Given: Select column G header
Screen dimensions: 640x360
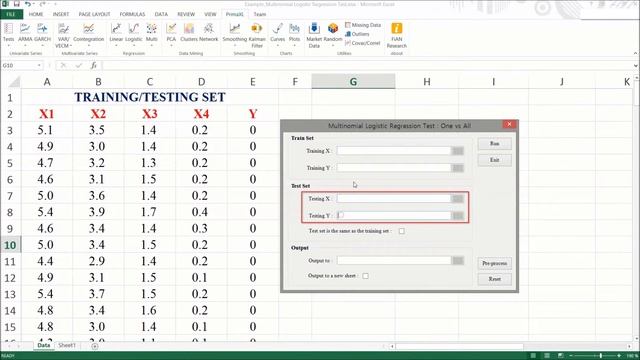Looking at the screenshot, I should (353, 82).
